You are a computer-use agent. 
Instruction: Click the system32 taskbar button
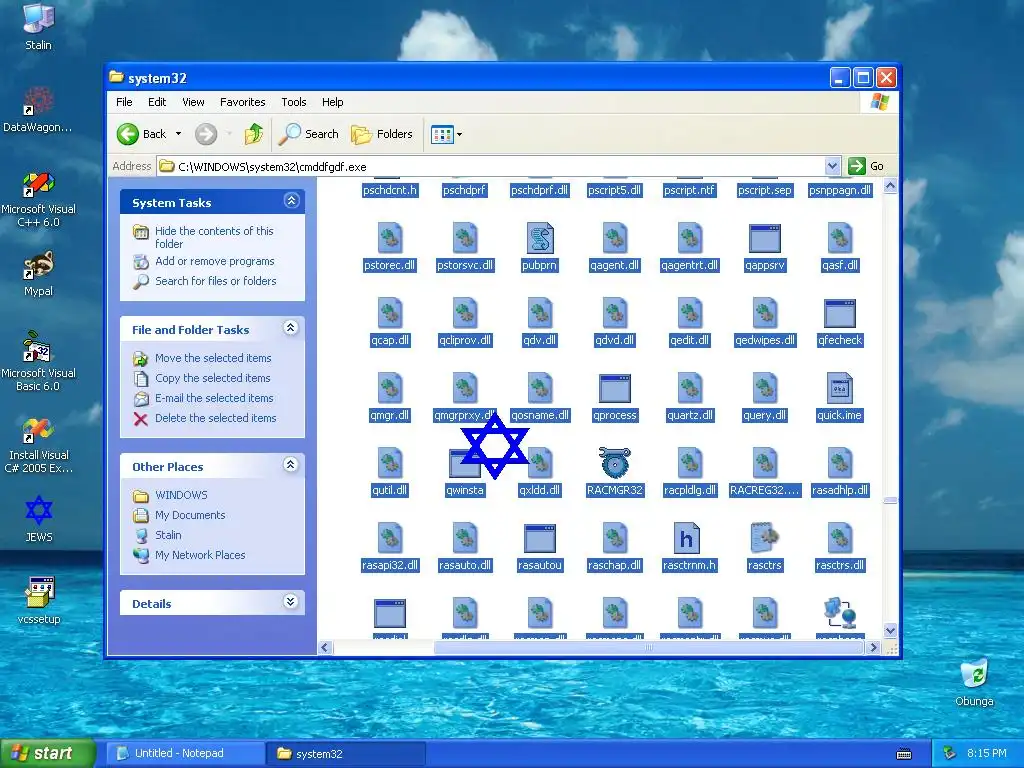click(x=346, y=754)
